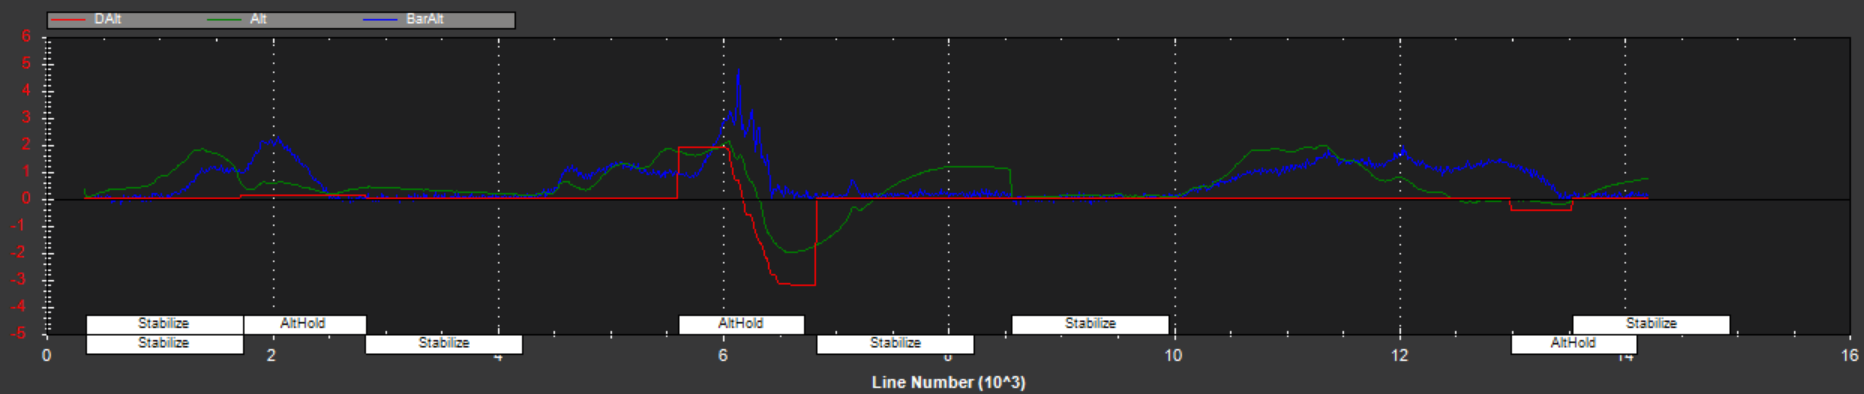Screen dimensions: 1864x394
Task: Select the AltHold mode label near line 13000
Action: point(1573,343)
